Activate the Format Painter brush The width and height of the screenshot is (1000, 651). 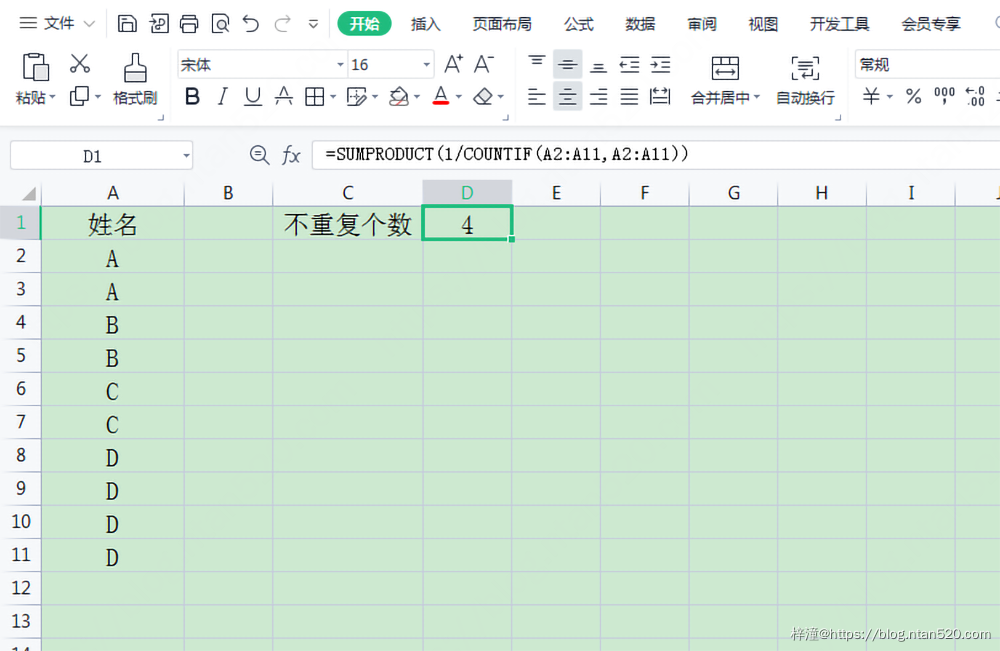pos(135,68)
